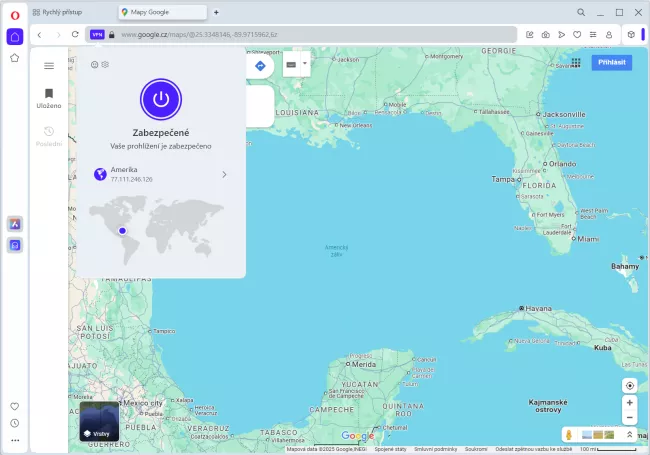
Task: Toggle the VPN power button off
Action: pos(161,99)
